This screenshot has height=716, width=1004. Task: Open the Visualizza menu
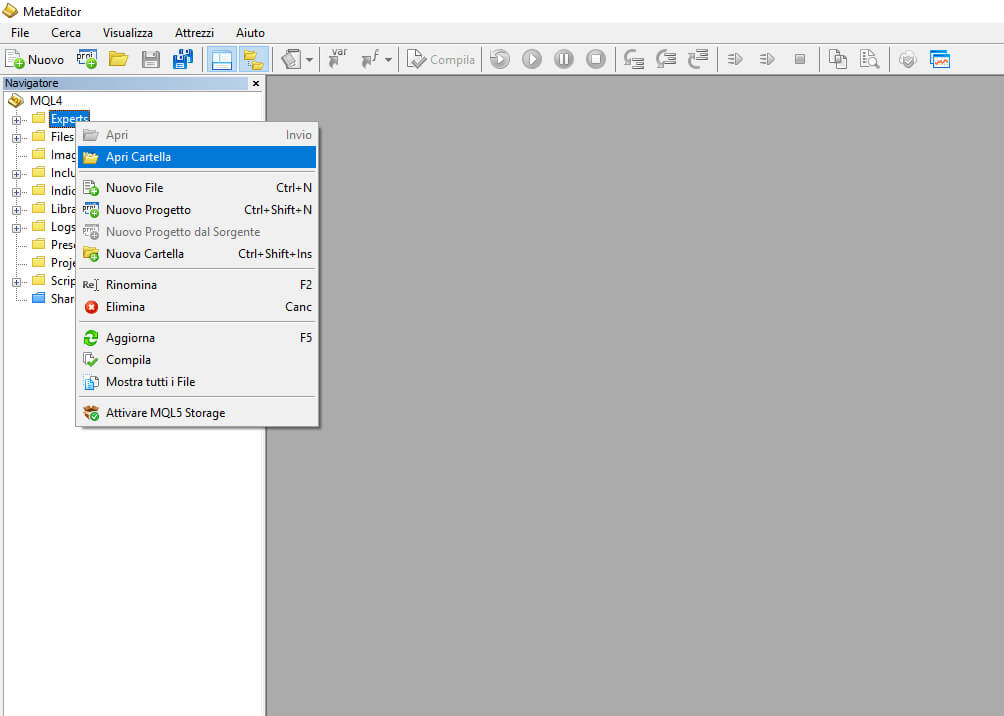click(127, 33)
